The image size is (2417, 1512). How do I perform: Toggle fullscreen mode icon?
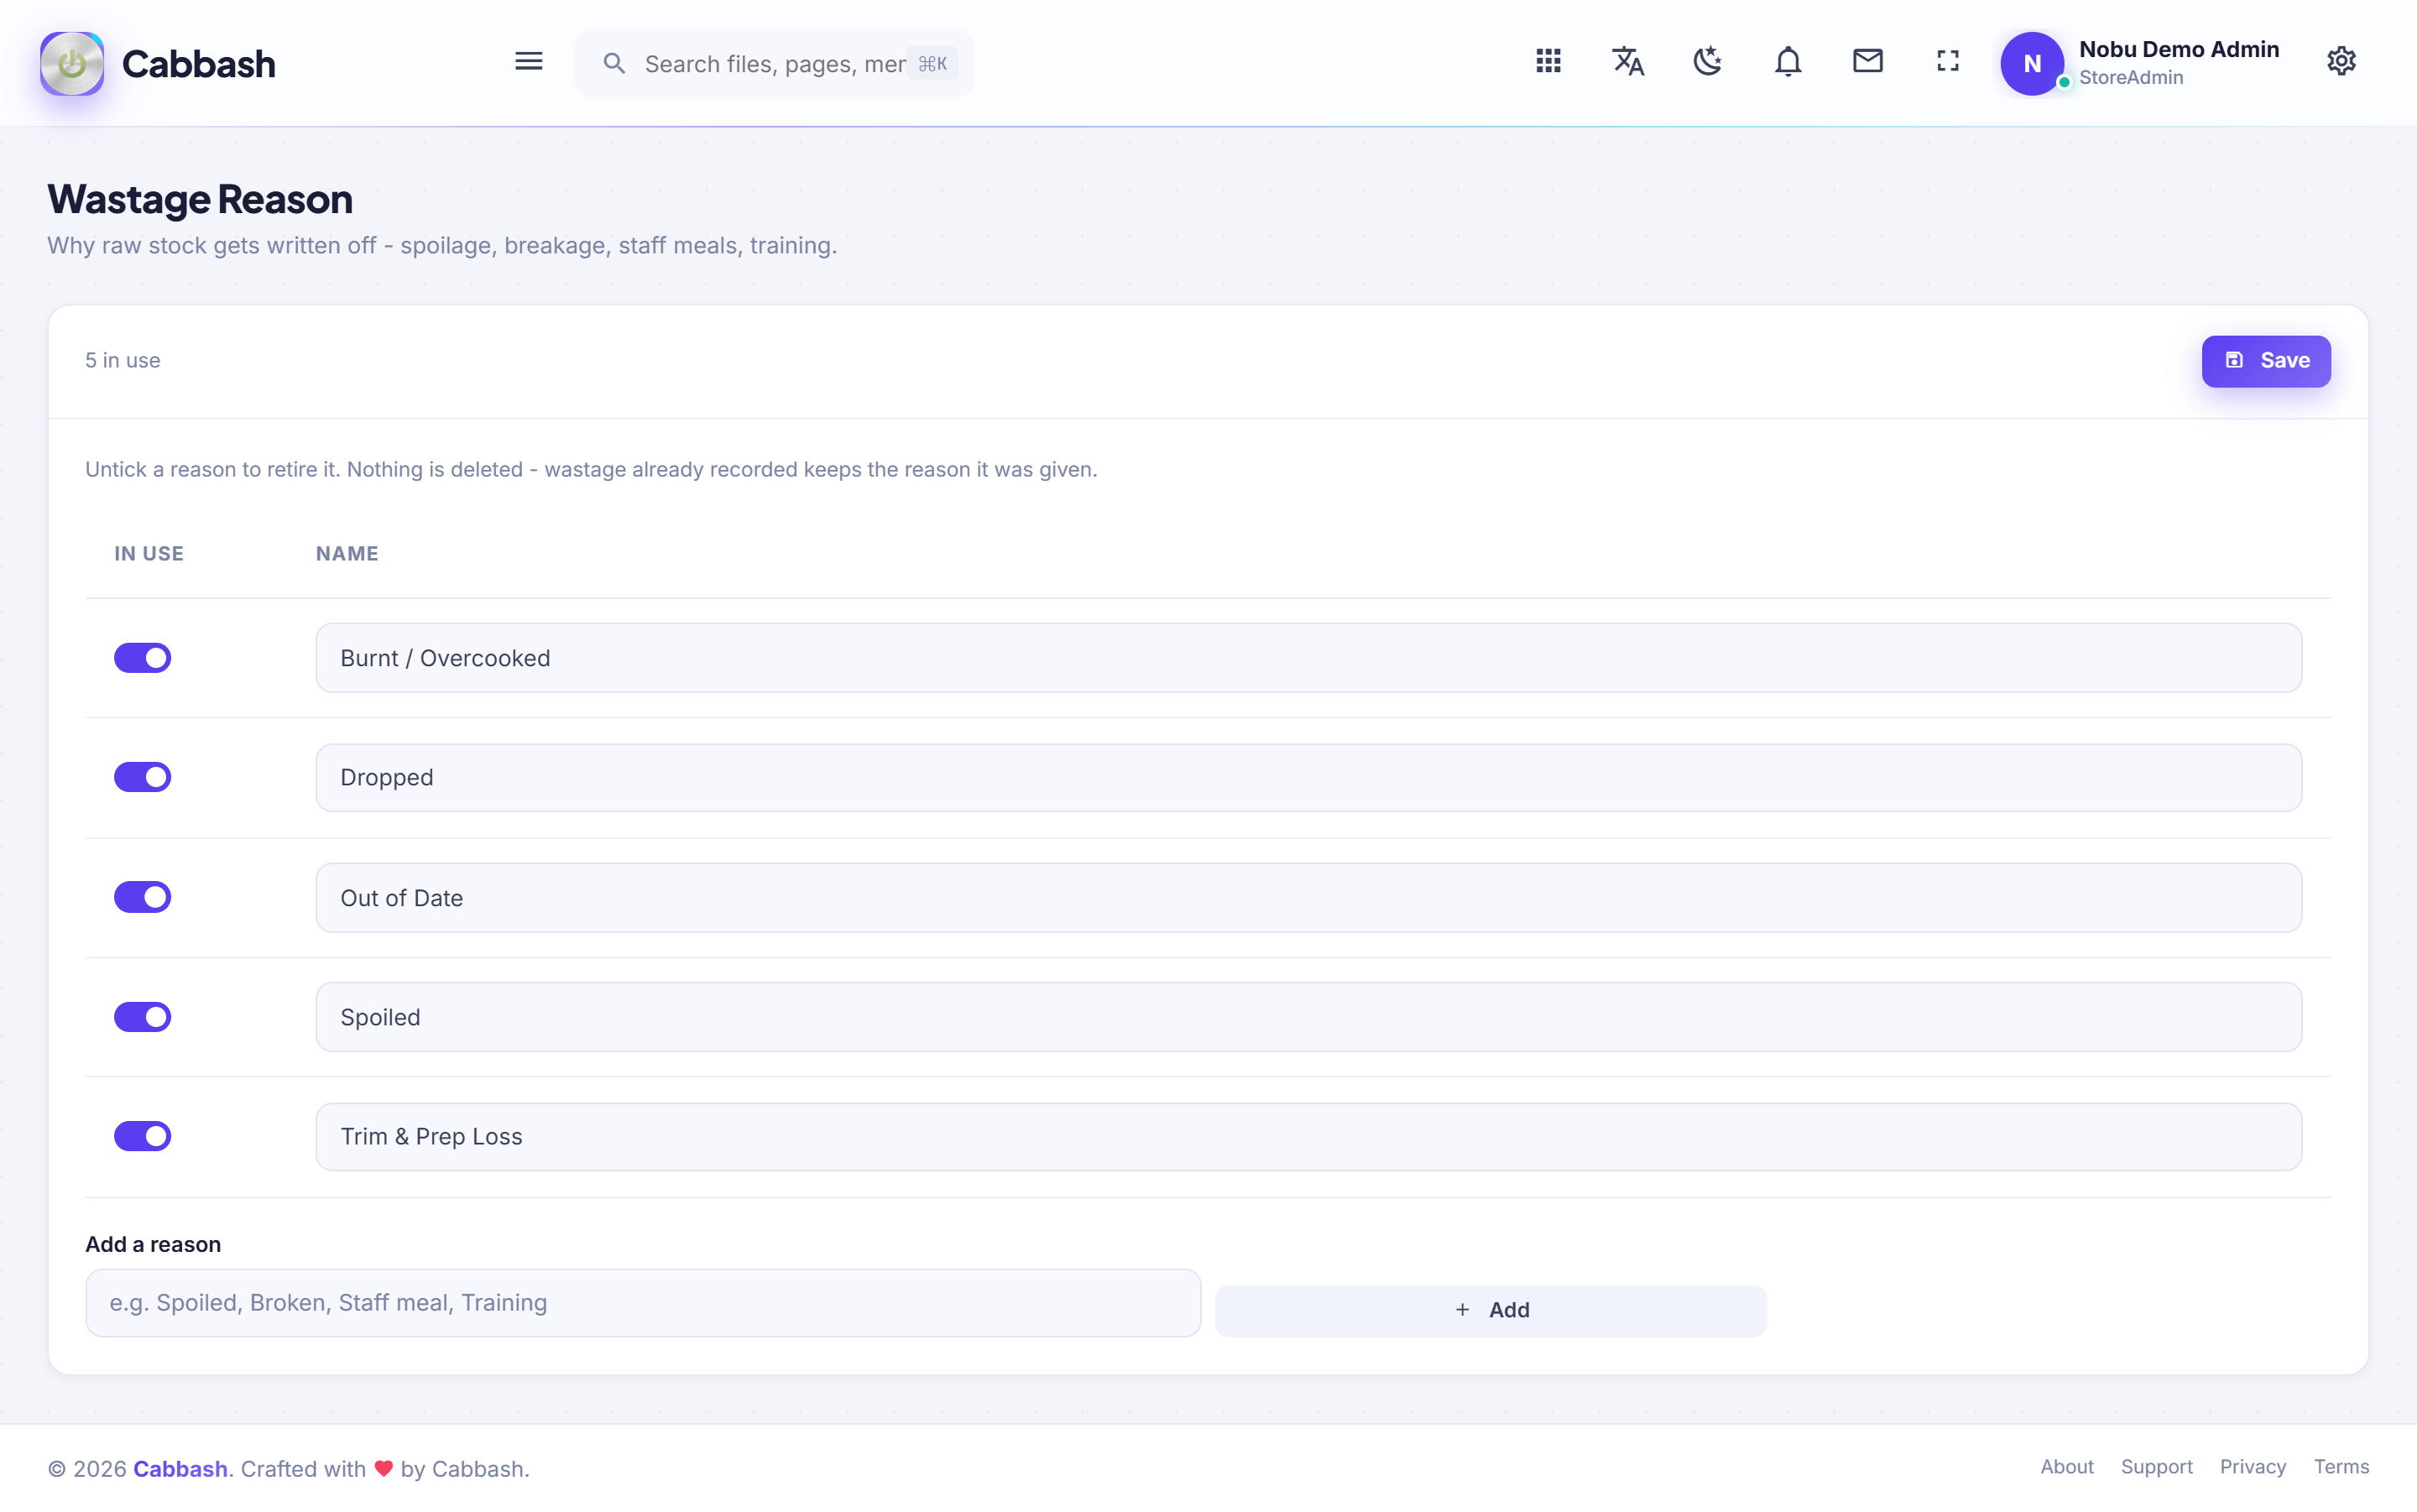[1947, 62]
